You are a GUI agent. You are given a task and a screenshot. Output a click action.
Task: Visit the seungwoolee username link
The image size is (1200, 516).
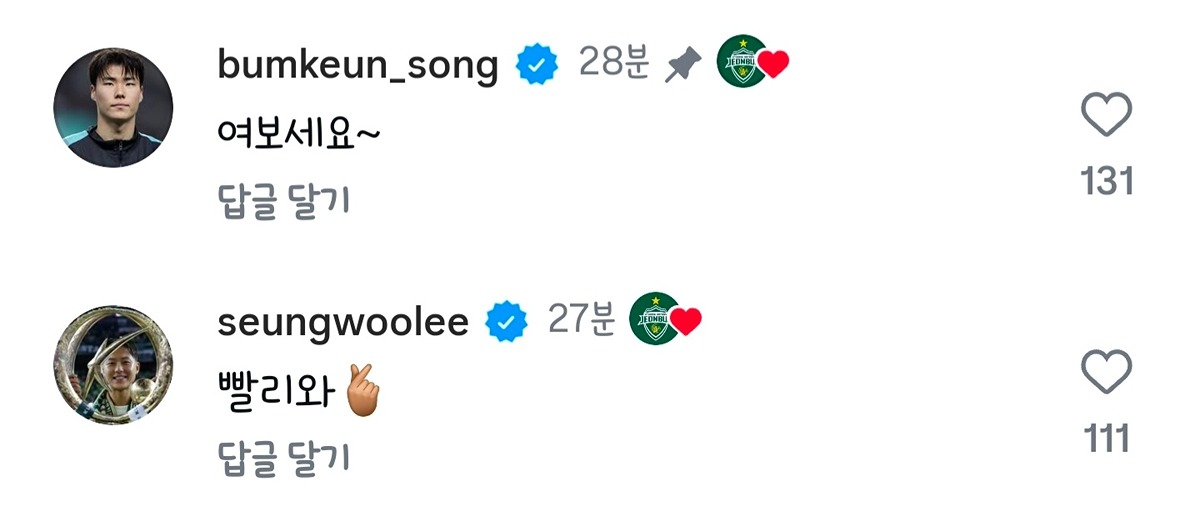point(343,322)
